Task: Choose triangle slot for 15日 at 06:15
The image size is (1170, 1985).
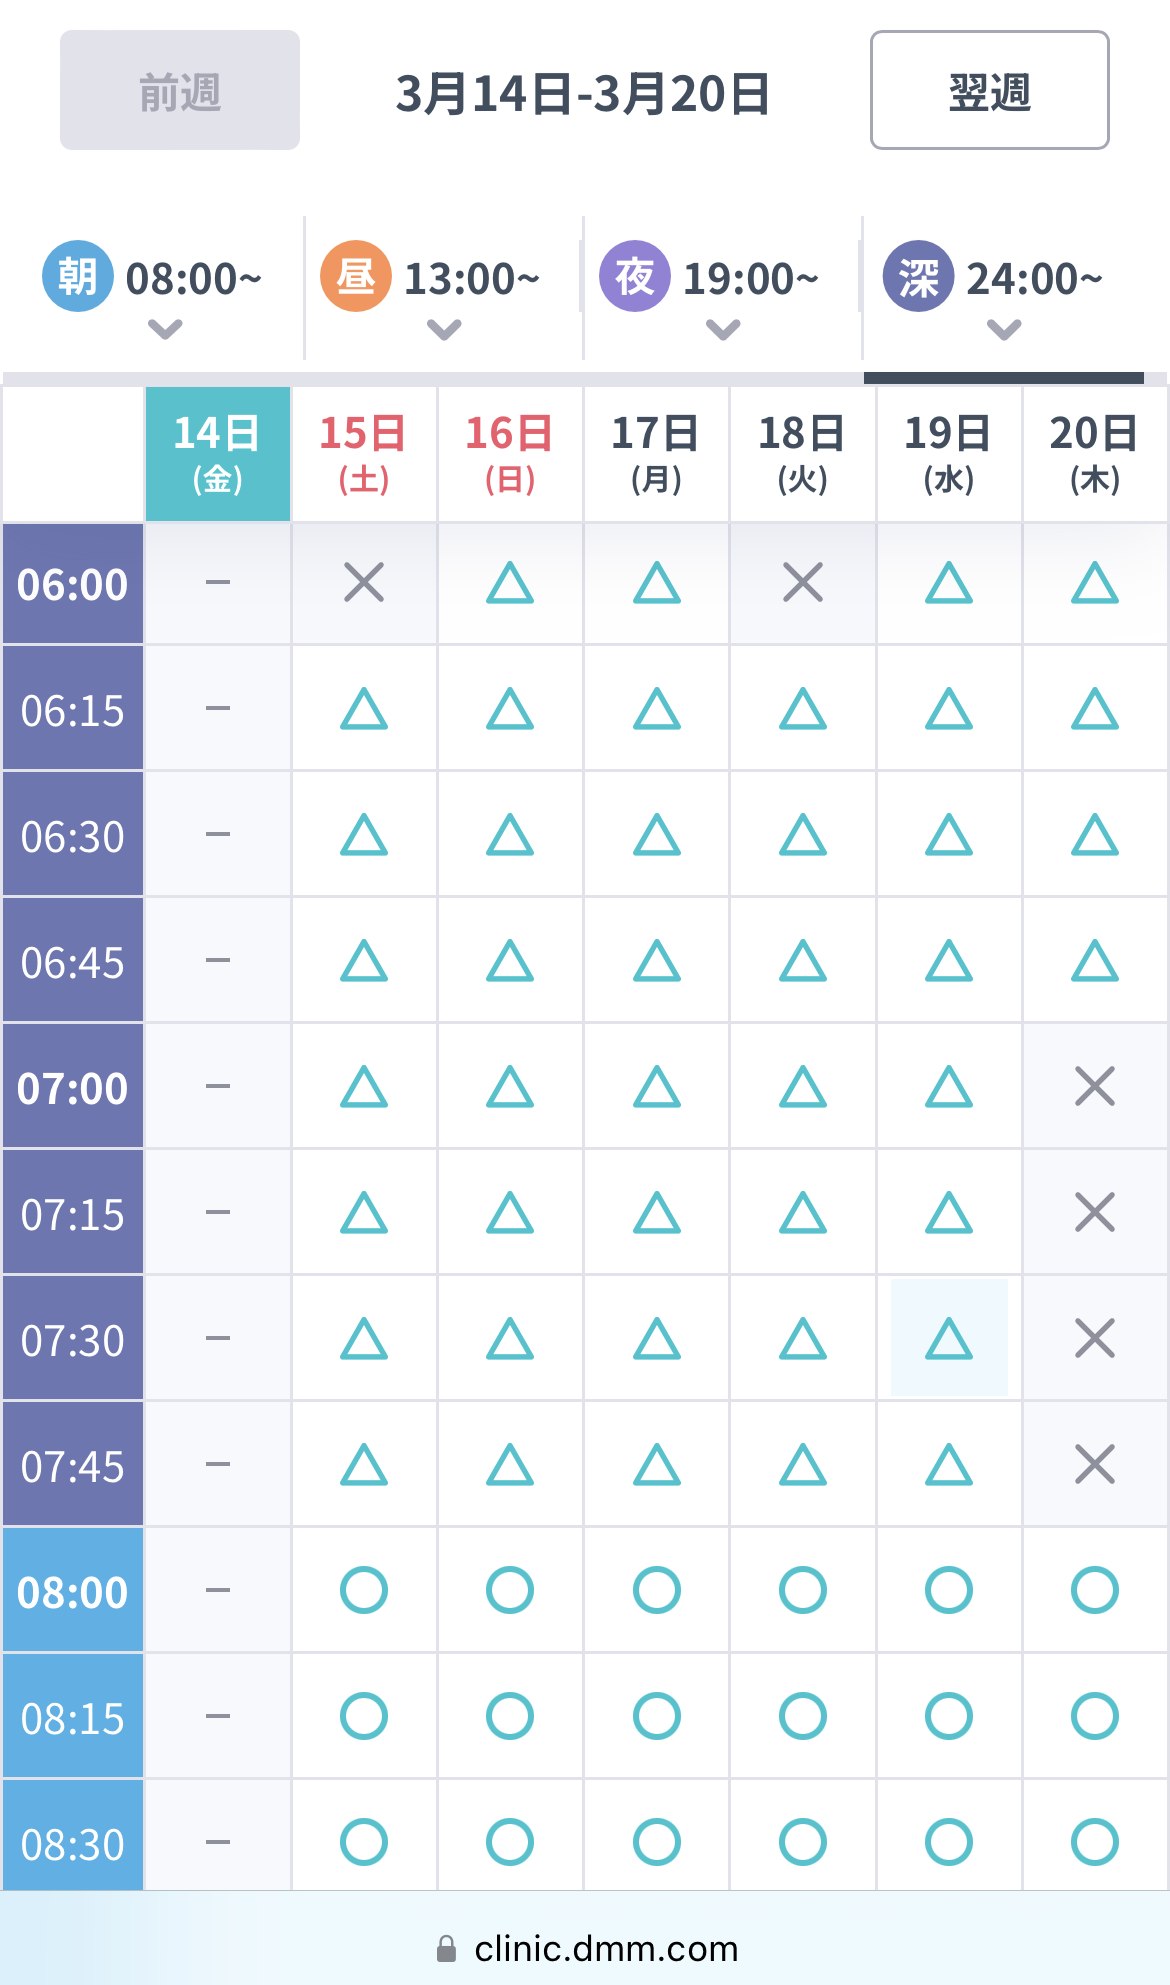Action: coord(364,709)
